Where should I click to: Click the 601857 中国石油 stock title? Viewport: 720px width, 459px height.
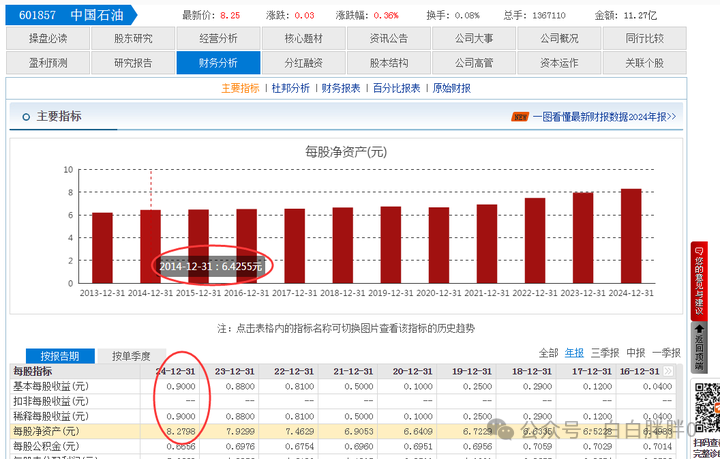coord(71,15)
